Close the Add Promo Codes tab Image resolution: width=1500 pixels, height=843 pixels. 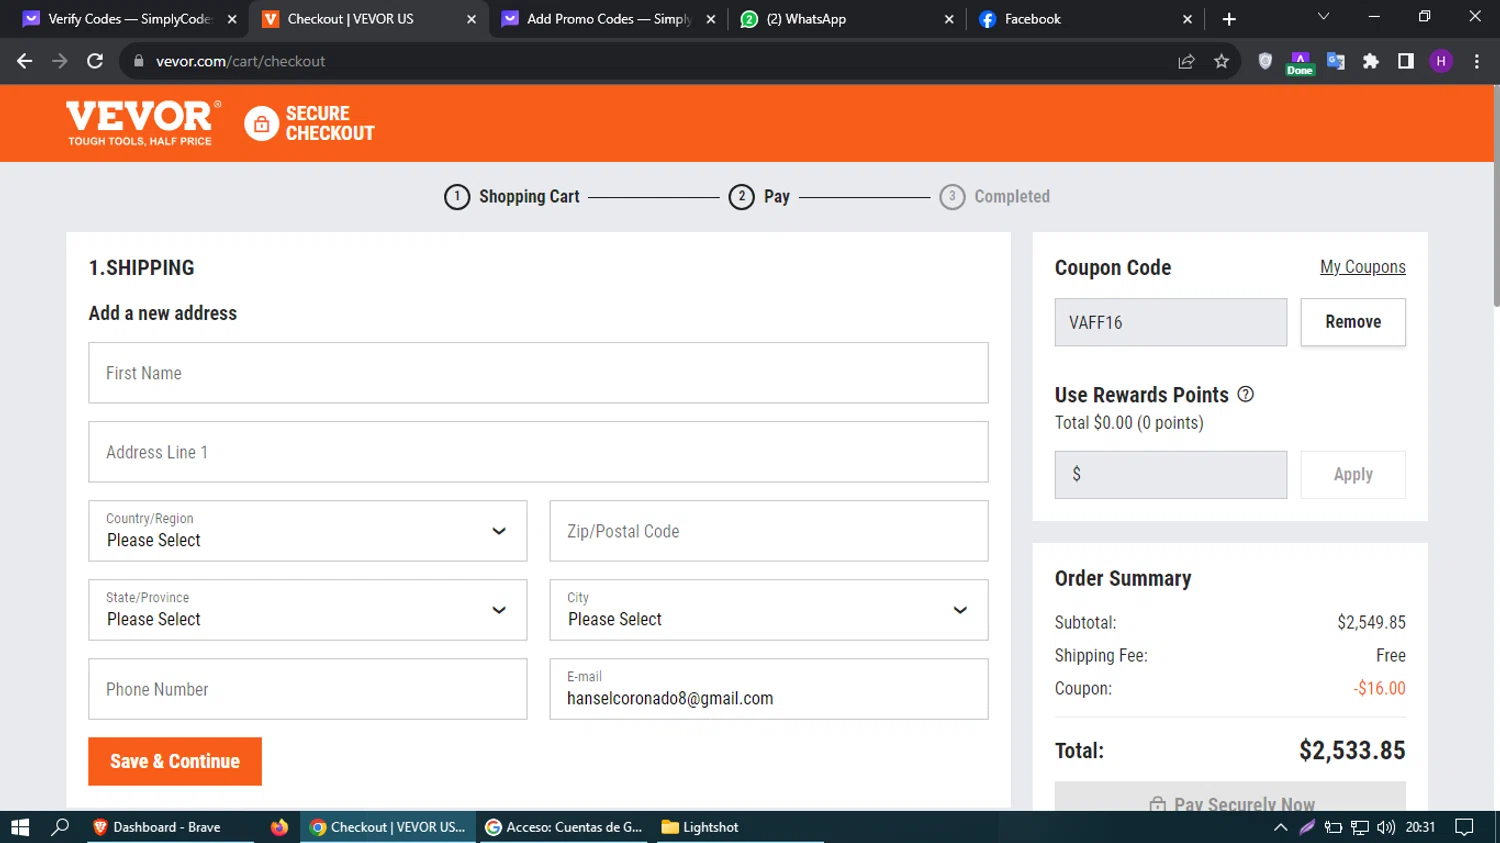coord(711,19)
